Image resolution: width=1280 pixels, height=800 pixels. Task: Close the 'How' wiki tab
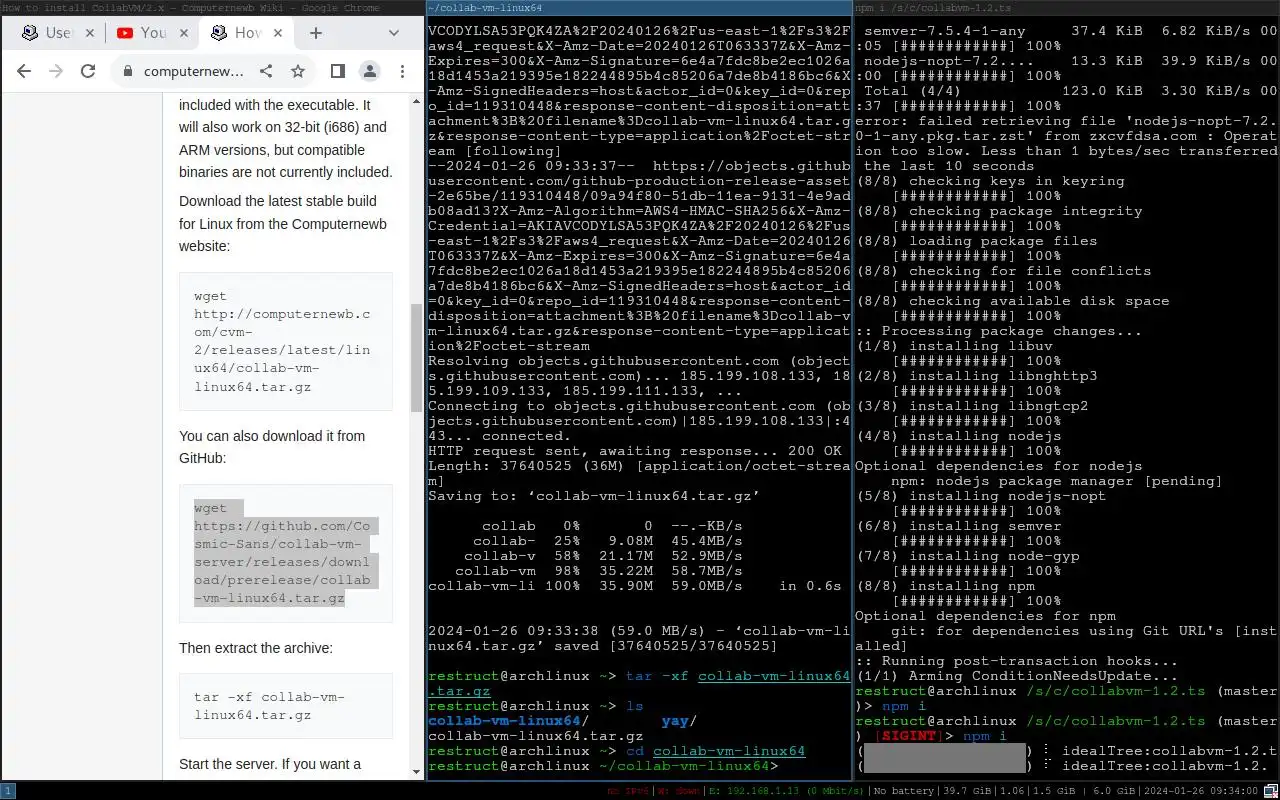pos(279,33)
